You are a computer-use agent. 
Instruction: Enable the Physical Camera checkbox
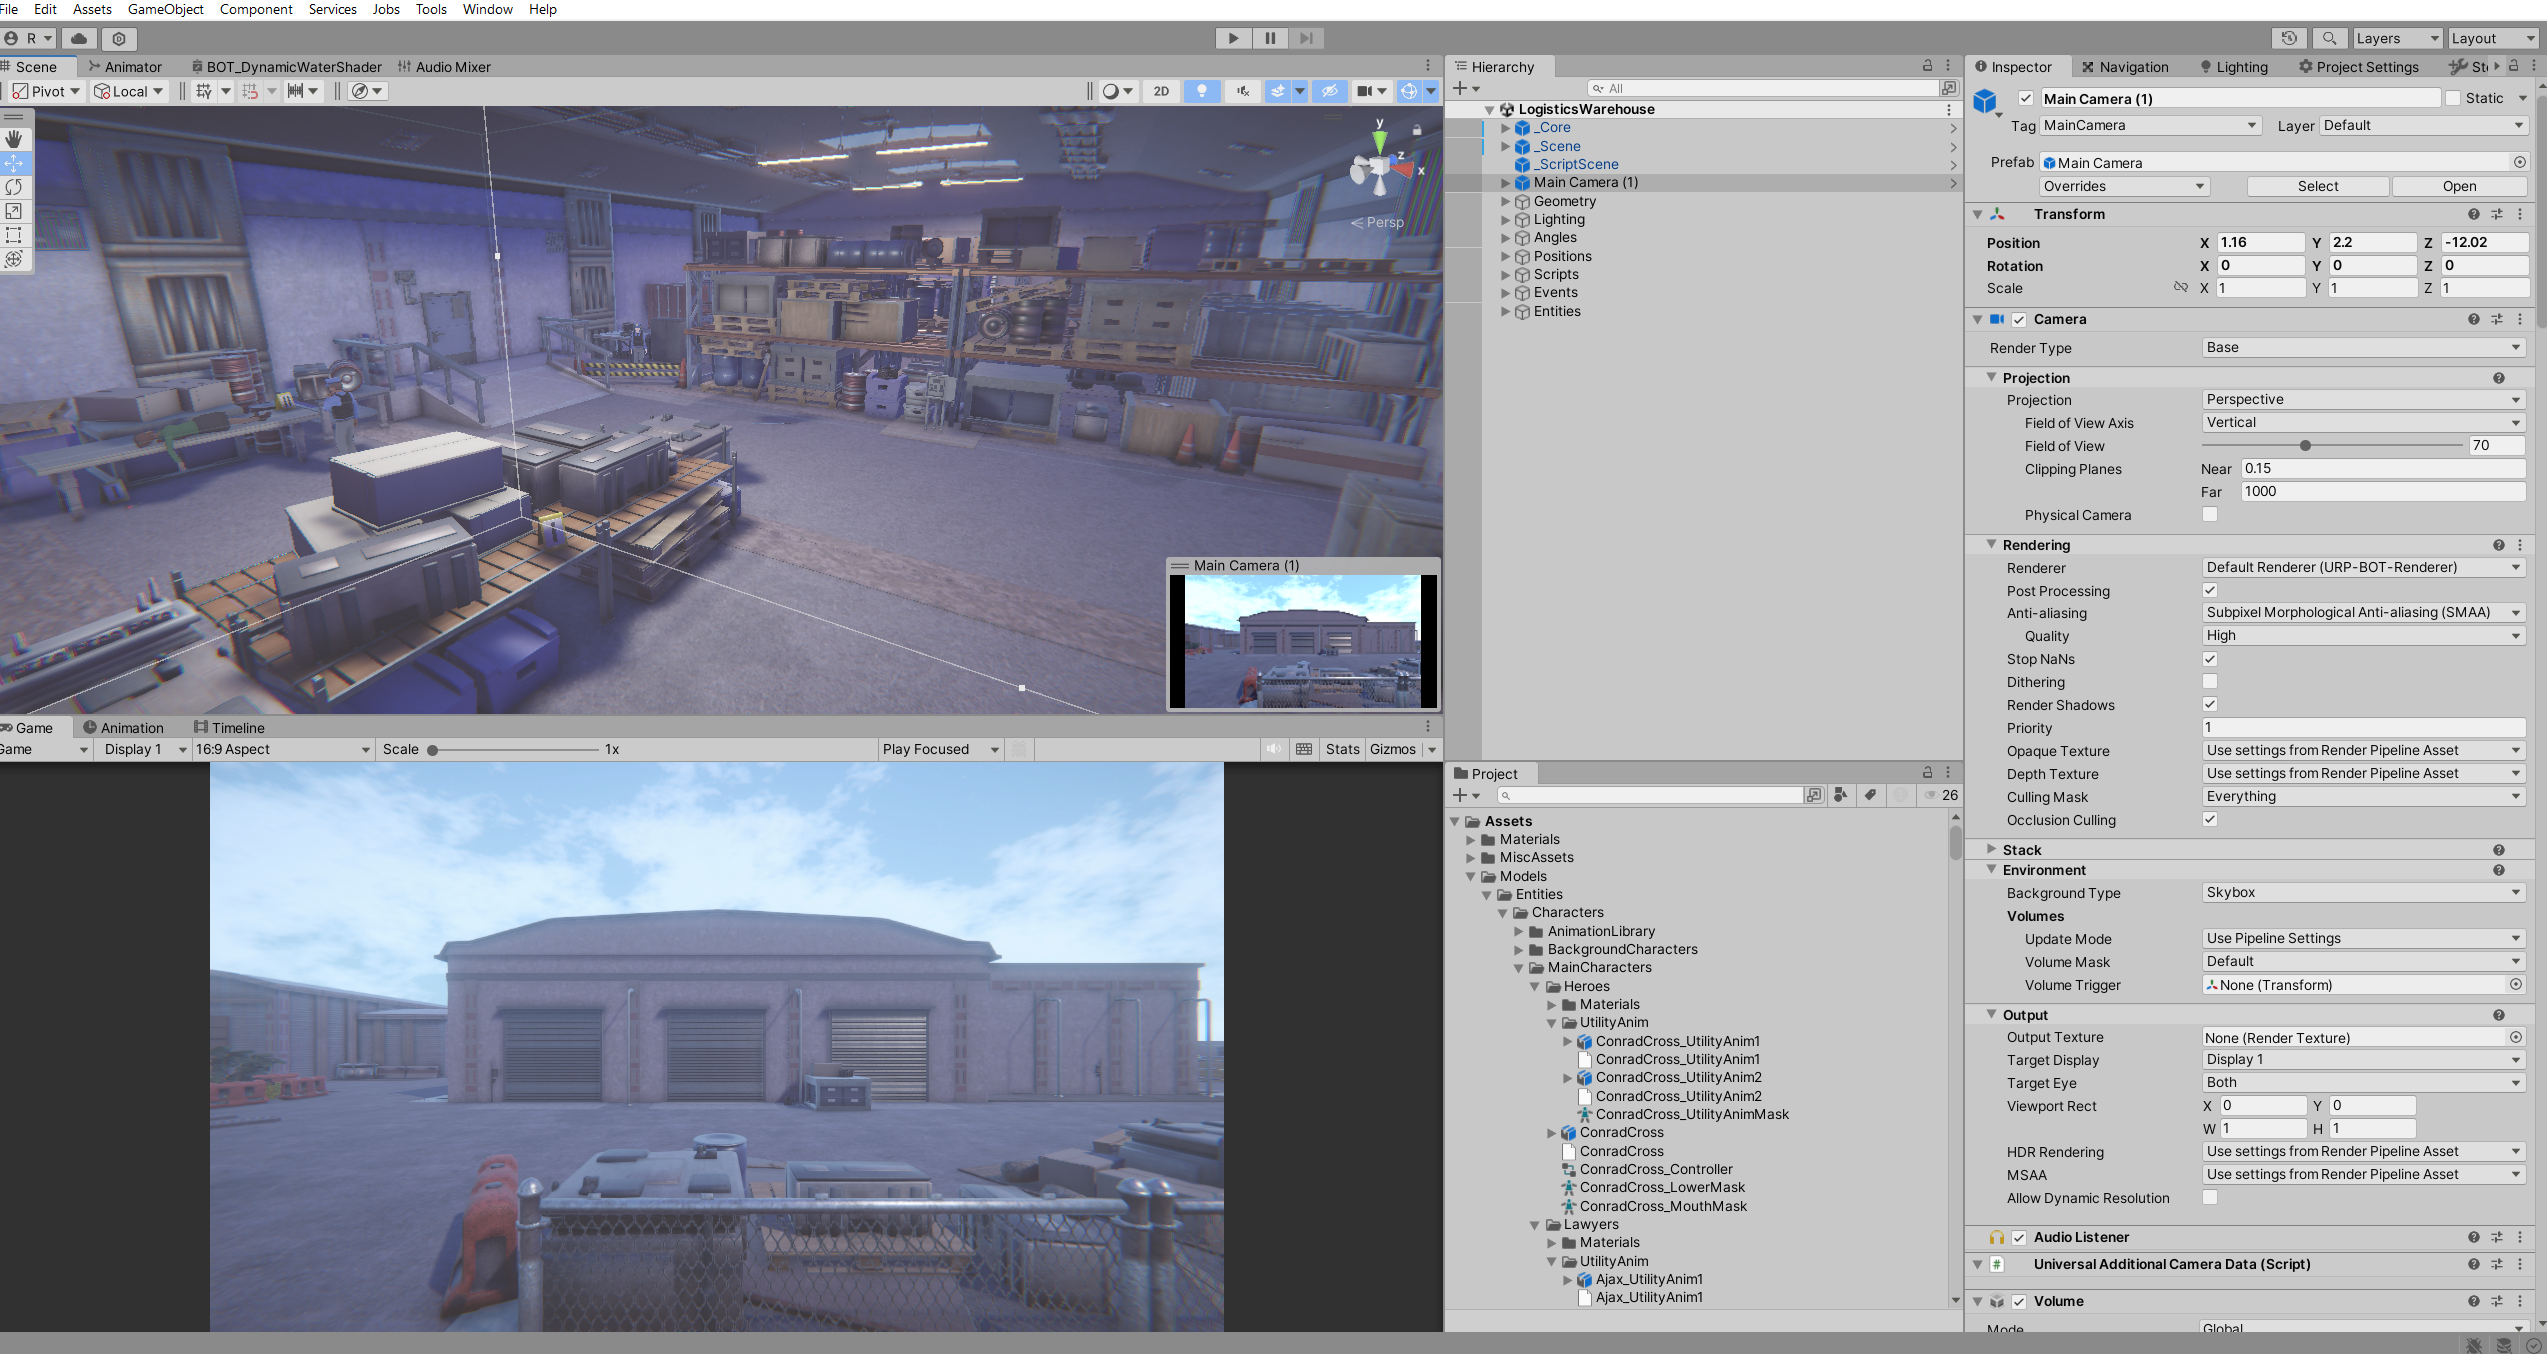2210,515
